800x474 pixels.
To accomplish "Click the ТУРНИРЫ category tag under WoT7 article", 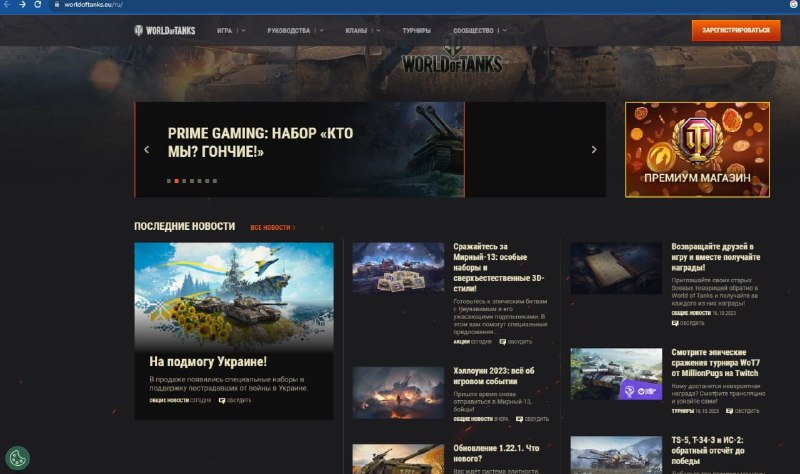I will click(x=683, y=411).
